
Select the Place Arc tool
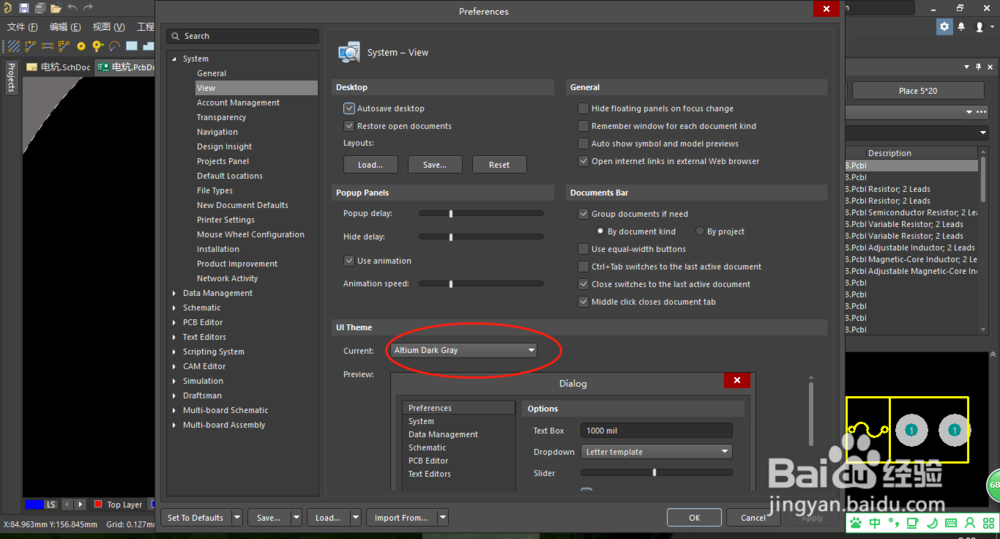[x=115, y=46]
